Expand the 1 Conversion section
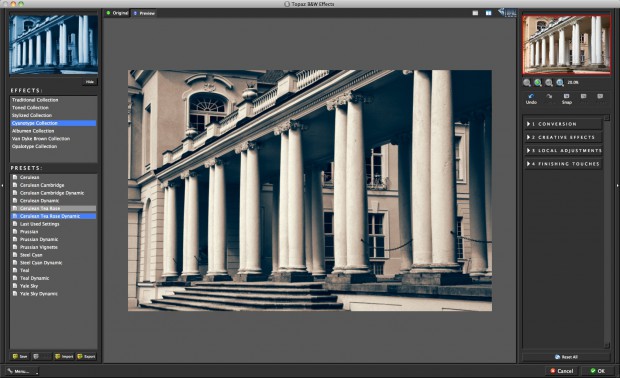 click(x=564, y=124)
